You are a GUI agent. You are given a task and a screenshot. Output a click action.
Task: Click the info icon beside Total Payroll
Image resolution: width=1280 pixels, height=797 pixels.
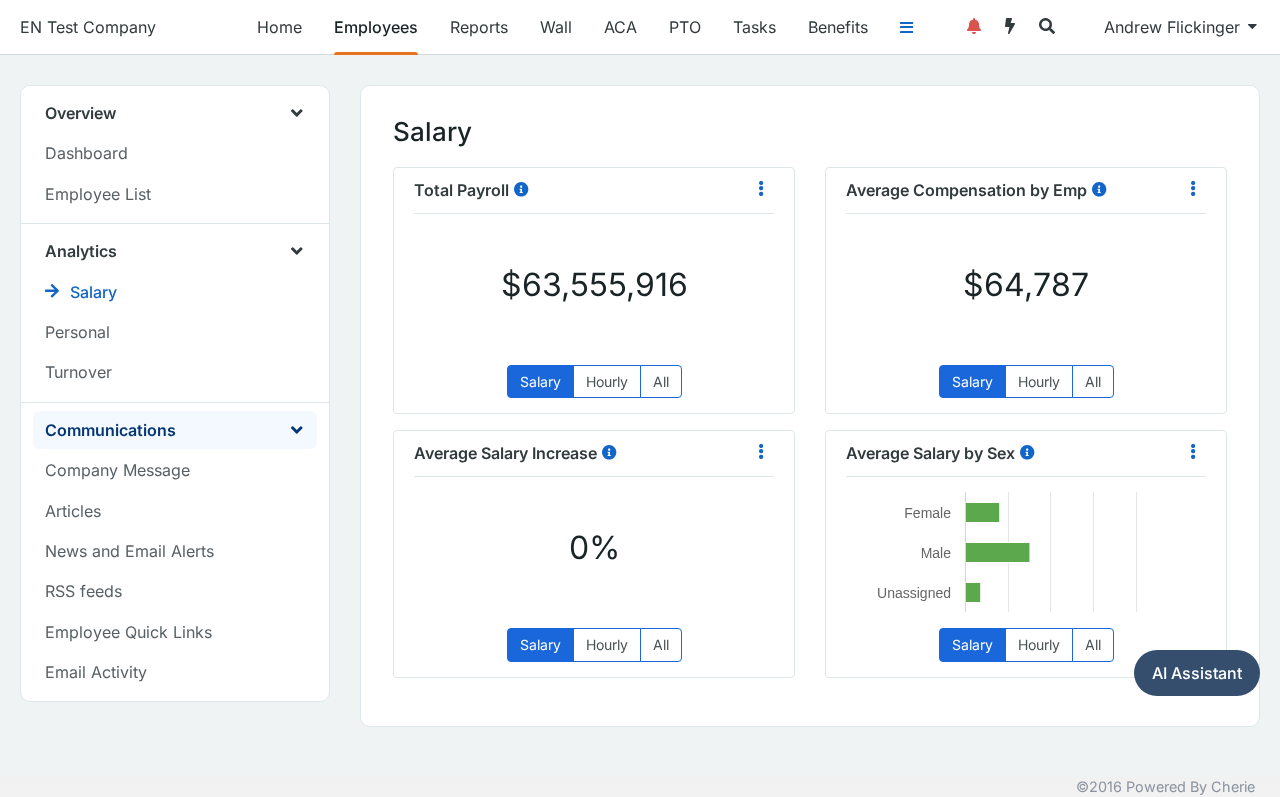521,189
